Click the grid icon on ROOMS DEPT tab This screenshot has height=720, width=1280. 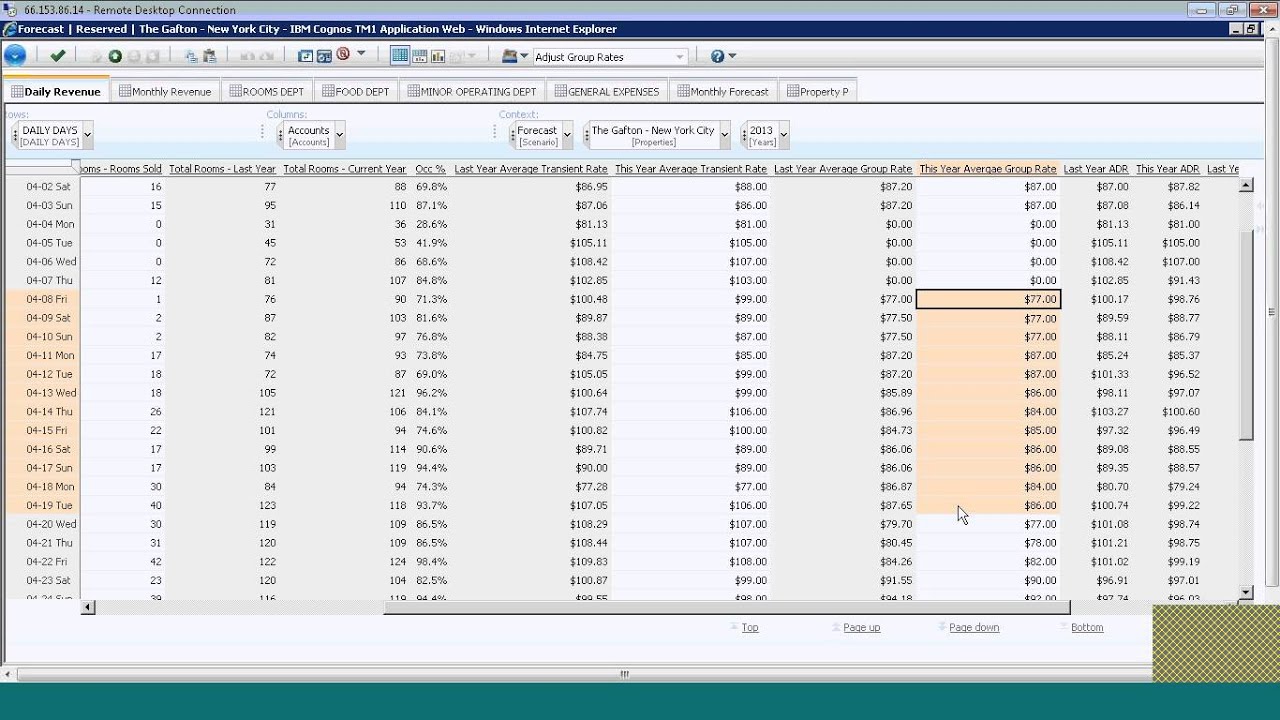(x=235, y=91)
